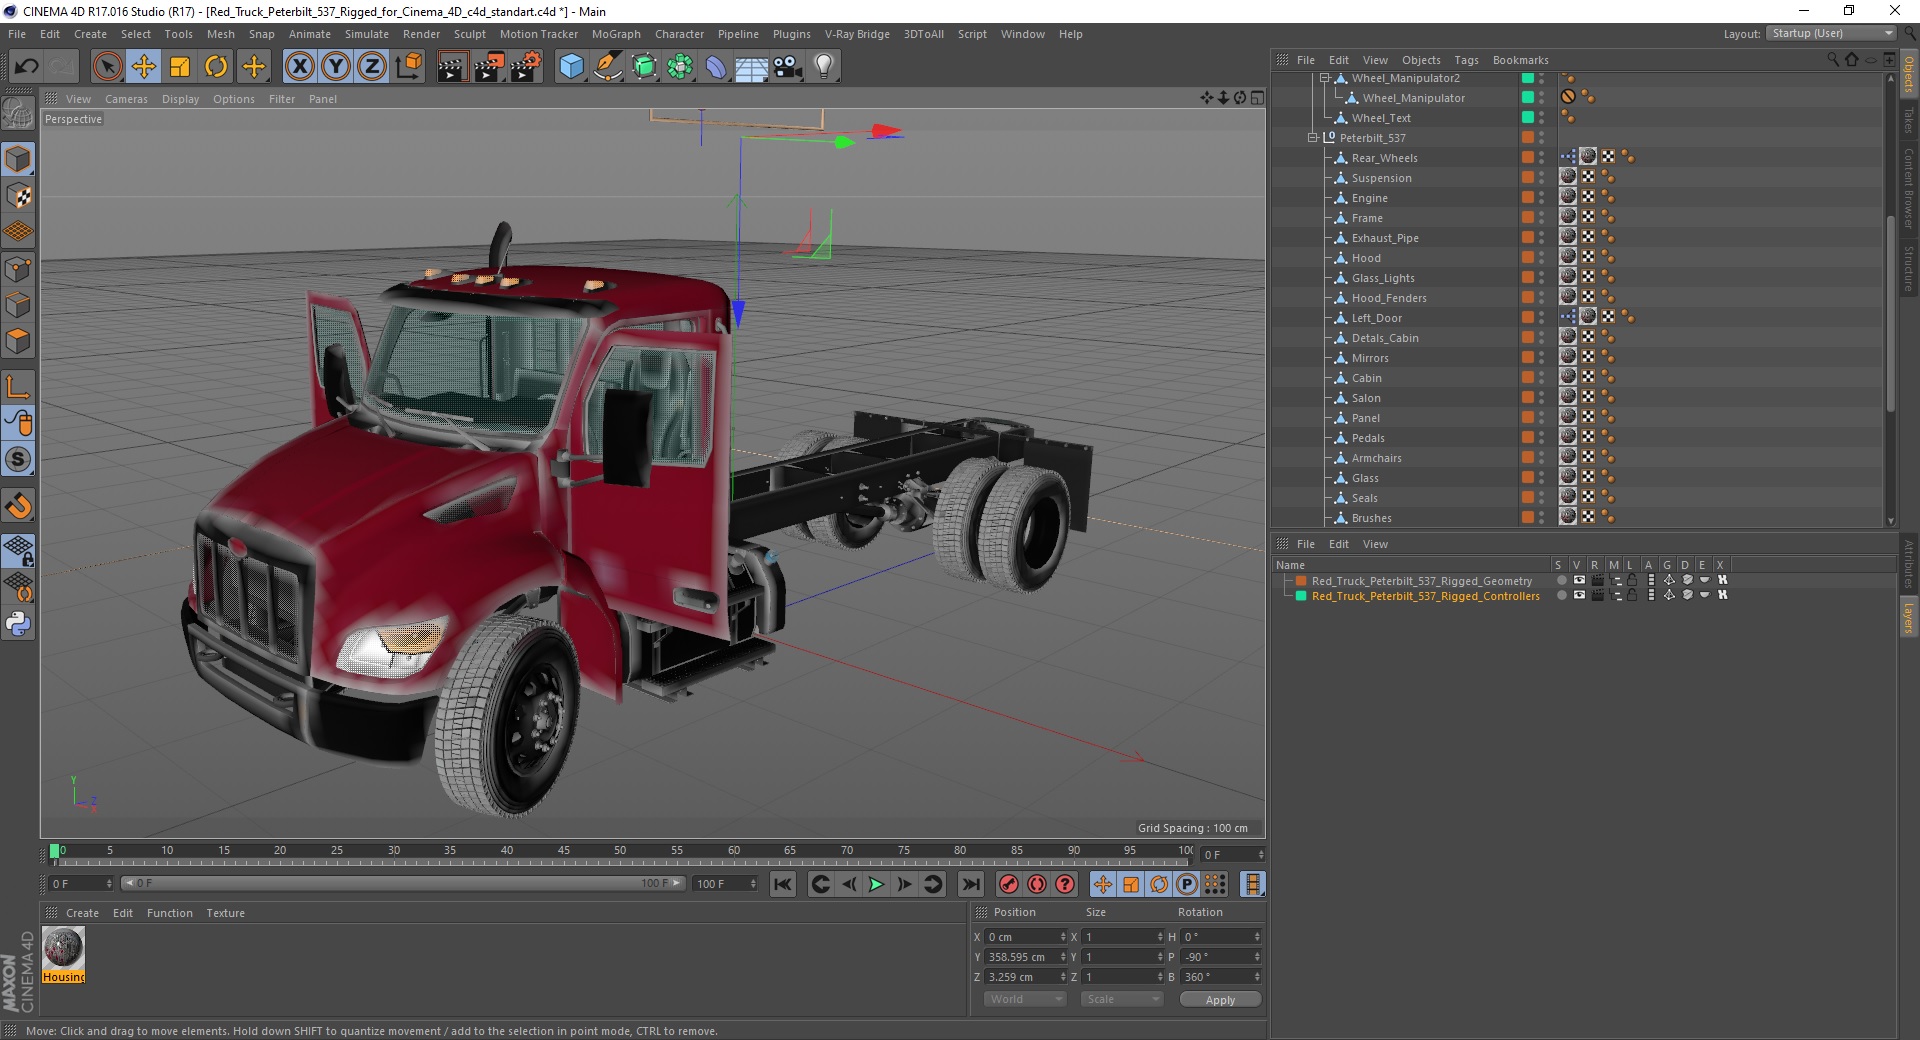Click Controllers layer green color swatch
The width and height of the screenshot is (1920, 1040).
coord(1301,596)
